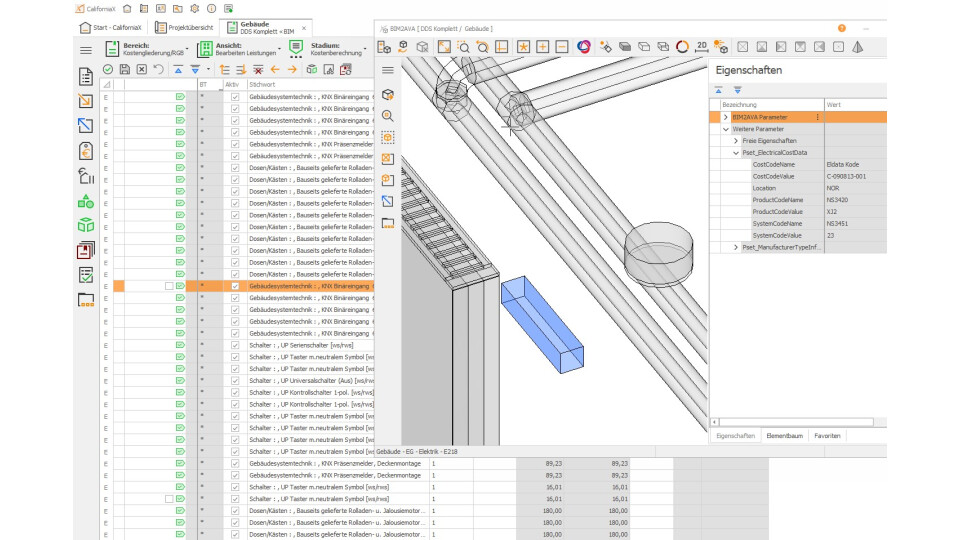The image size is (960, 540).
Task: Tick the empty checkbox in highlighted row
Action: (169, 286)
